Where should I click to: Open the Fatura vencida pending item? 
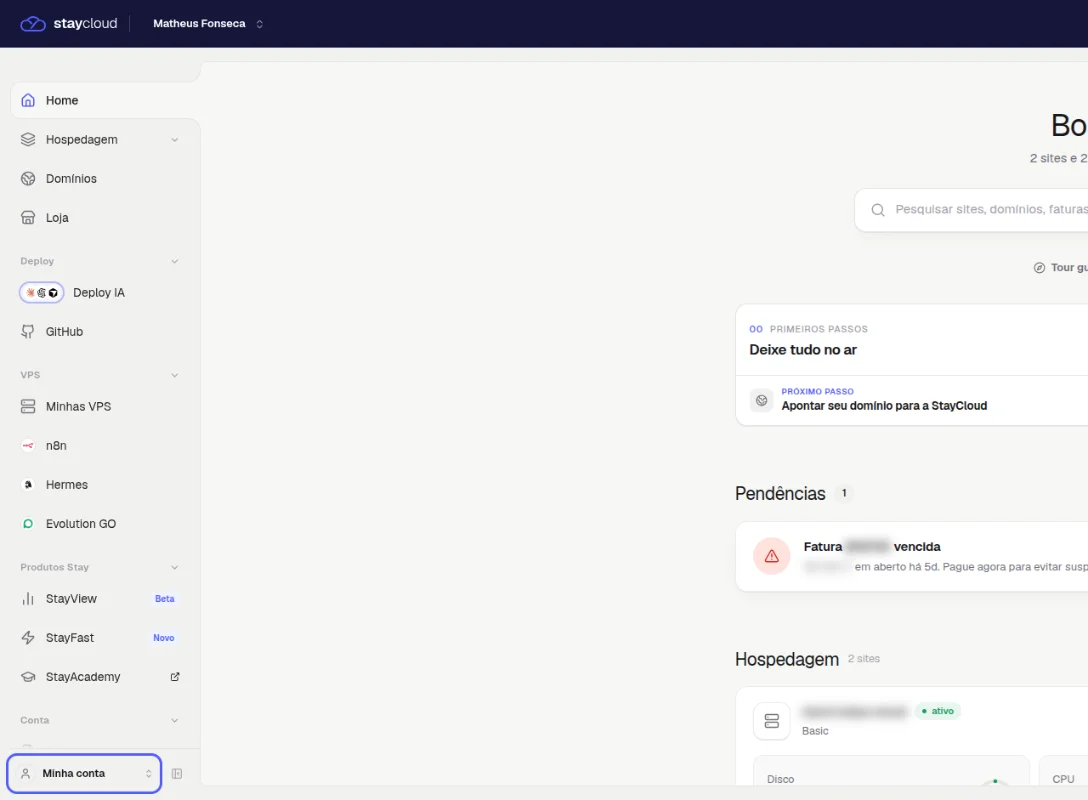click(912, 556)
